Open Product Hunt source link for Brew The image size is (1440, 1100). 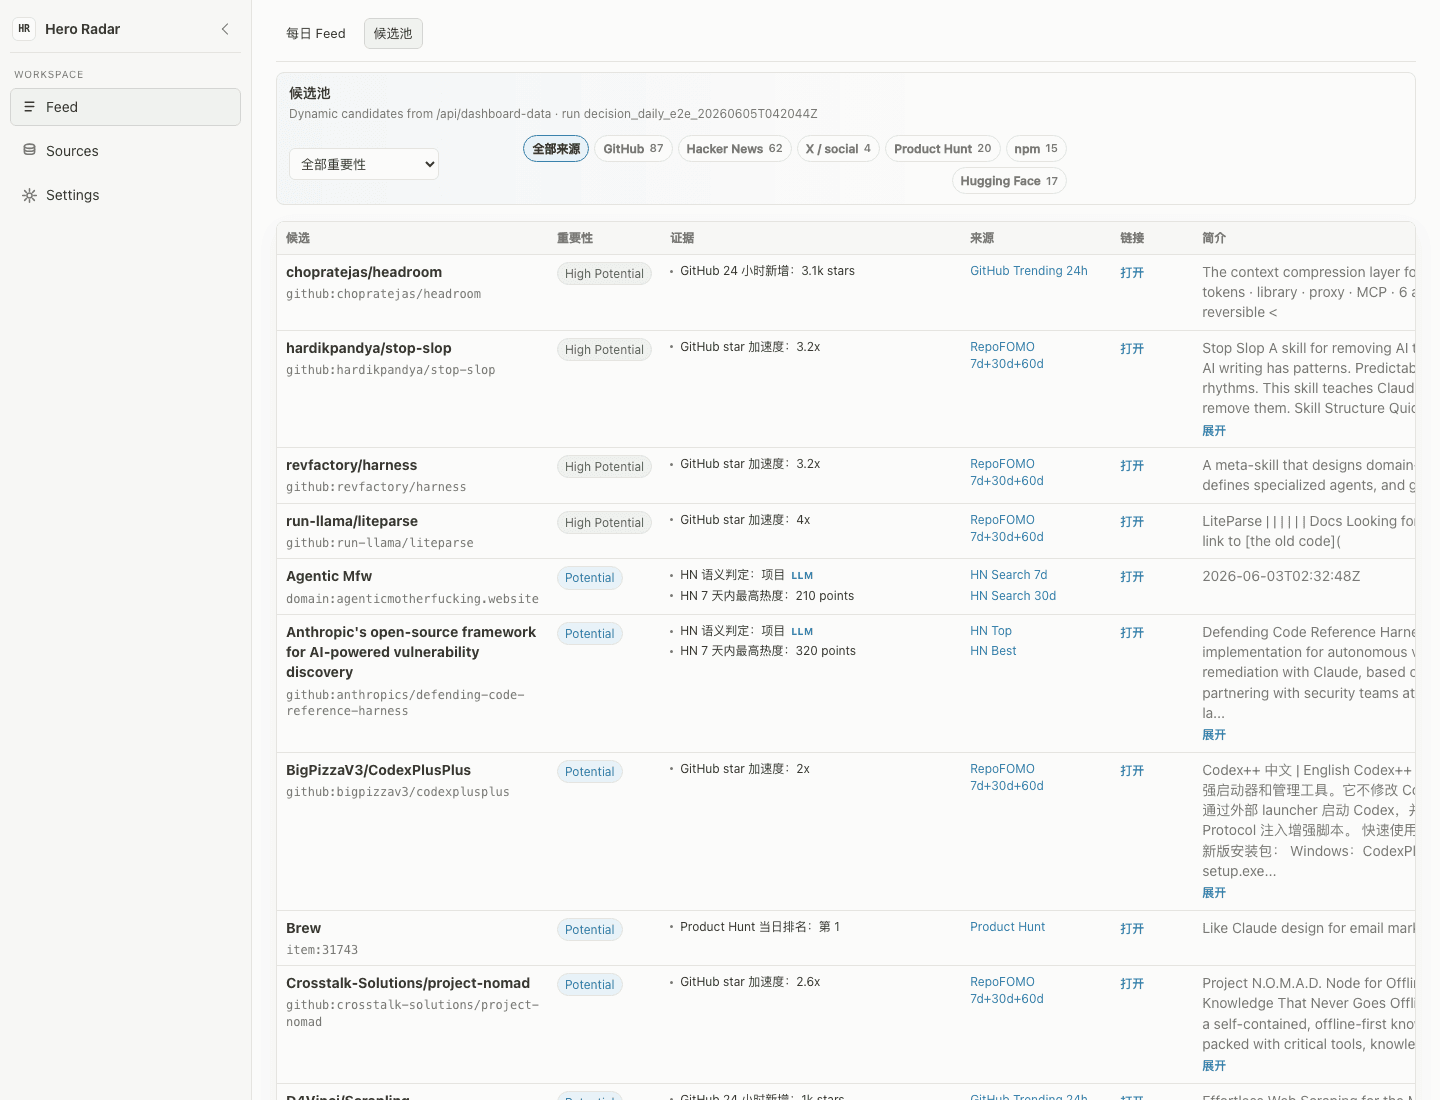point(1007,926)
